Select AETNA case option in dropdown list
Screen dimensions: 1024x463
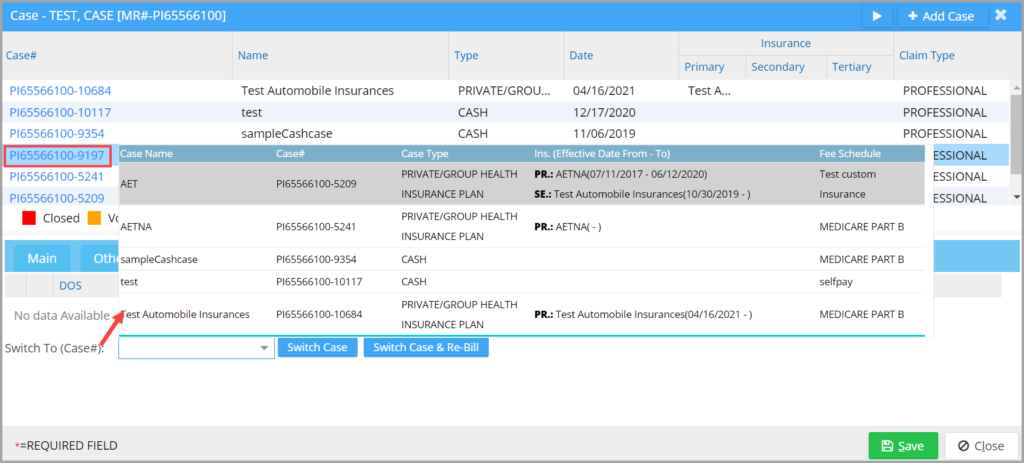(522, 227)
